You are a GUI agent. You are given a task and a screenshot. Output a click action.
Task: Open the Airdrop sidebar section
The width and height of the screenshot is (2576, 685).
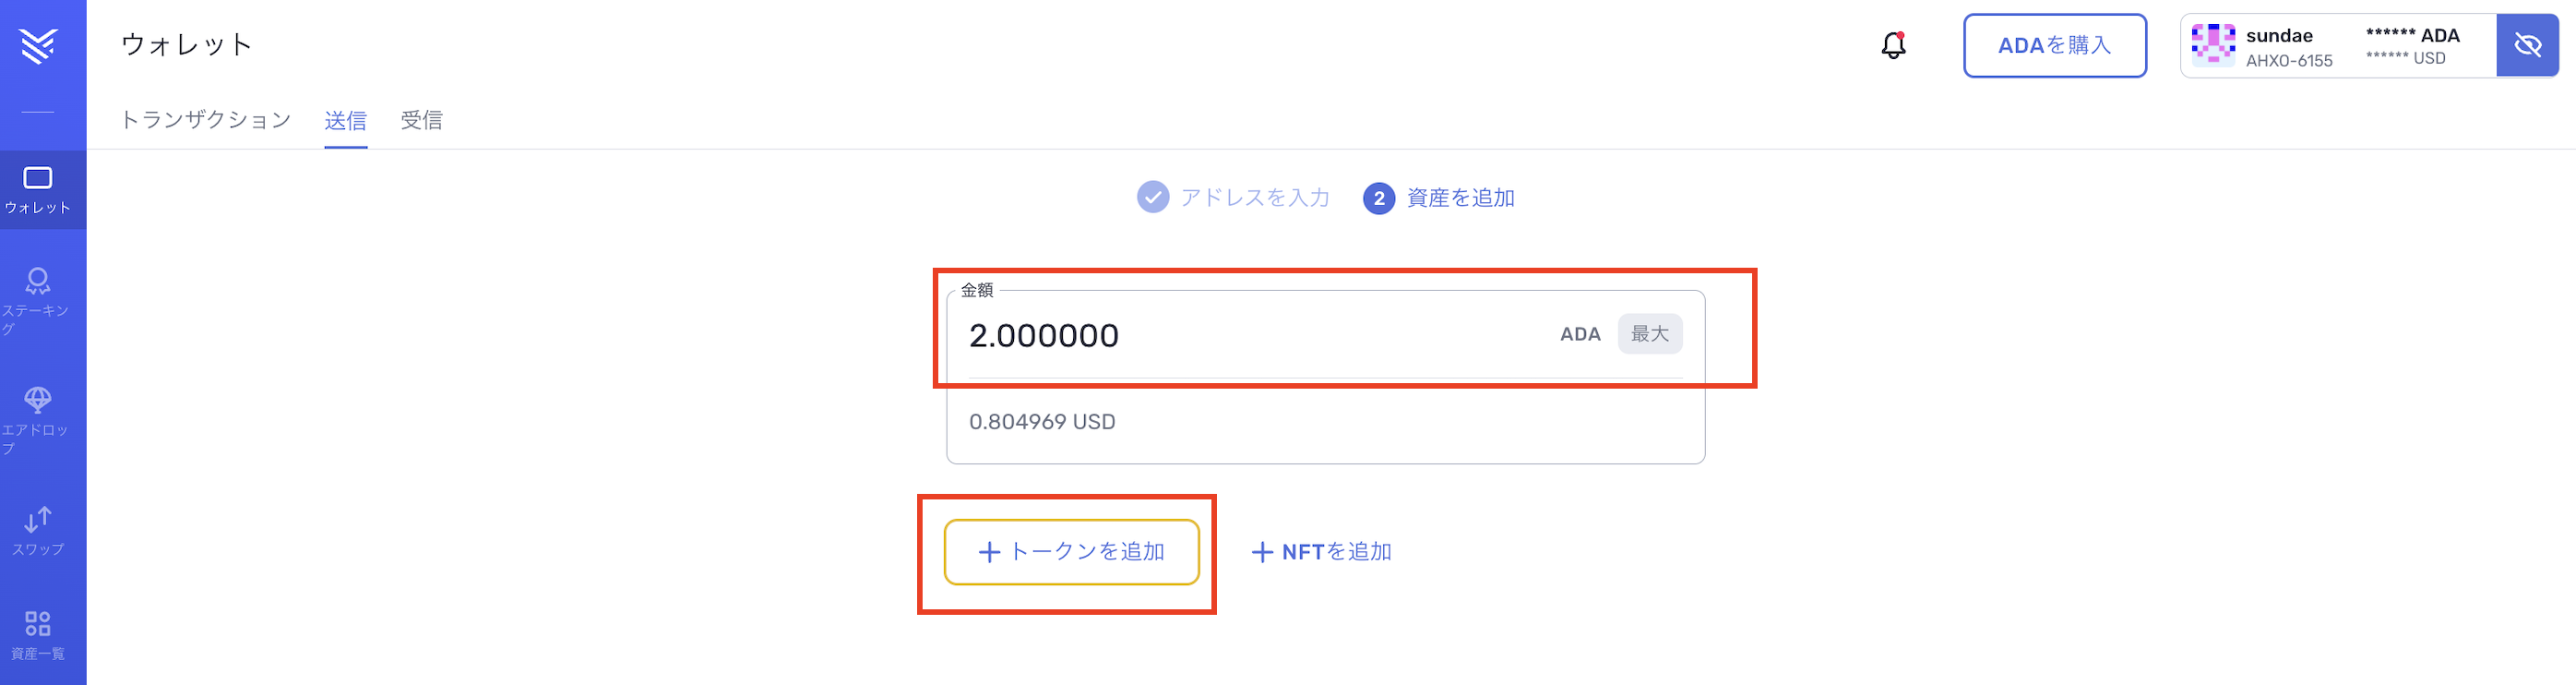(38, 418)
